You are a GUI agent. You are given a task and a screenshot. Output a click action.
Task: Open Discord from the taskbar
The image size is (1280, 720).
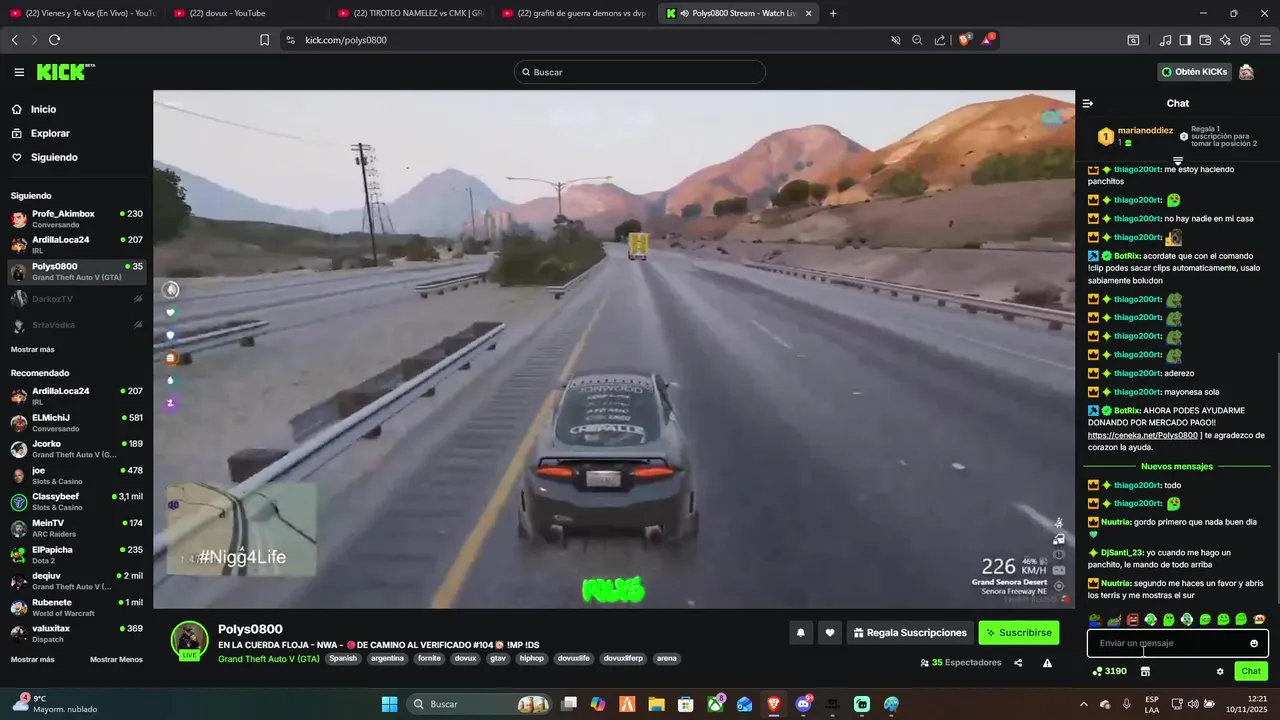803,704
